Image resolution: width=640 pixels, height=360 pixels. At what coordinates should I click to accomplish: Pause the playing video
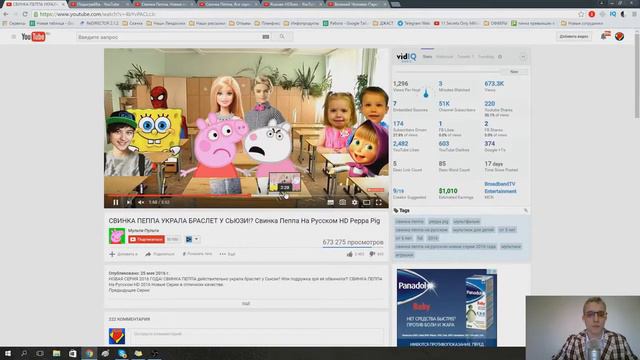click(116, 202)
